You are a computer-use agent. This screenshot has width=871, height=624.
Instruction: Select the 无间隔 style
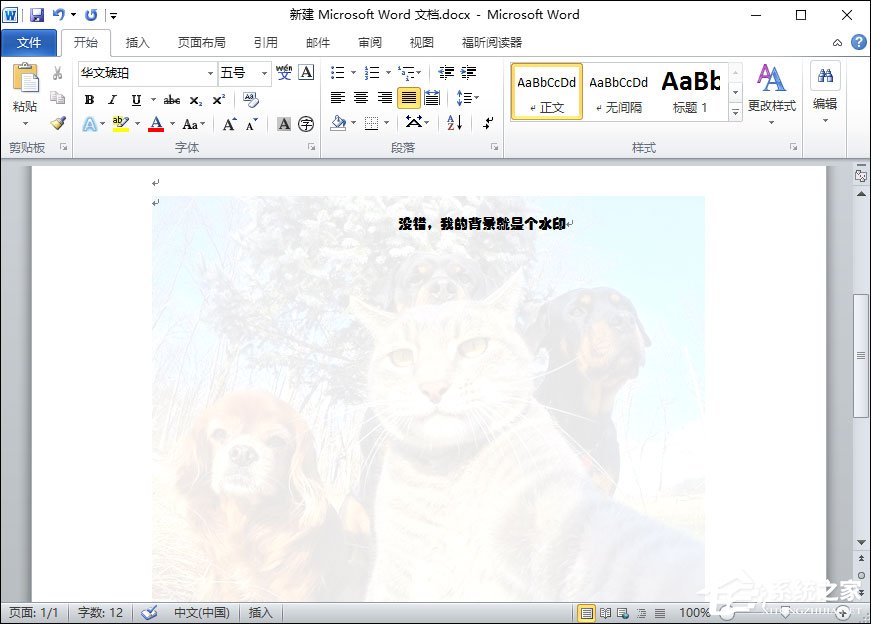(x=617, y=92)
